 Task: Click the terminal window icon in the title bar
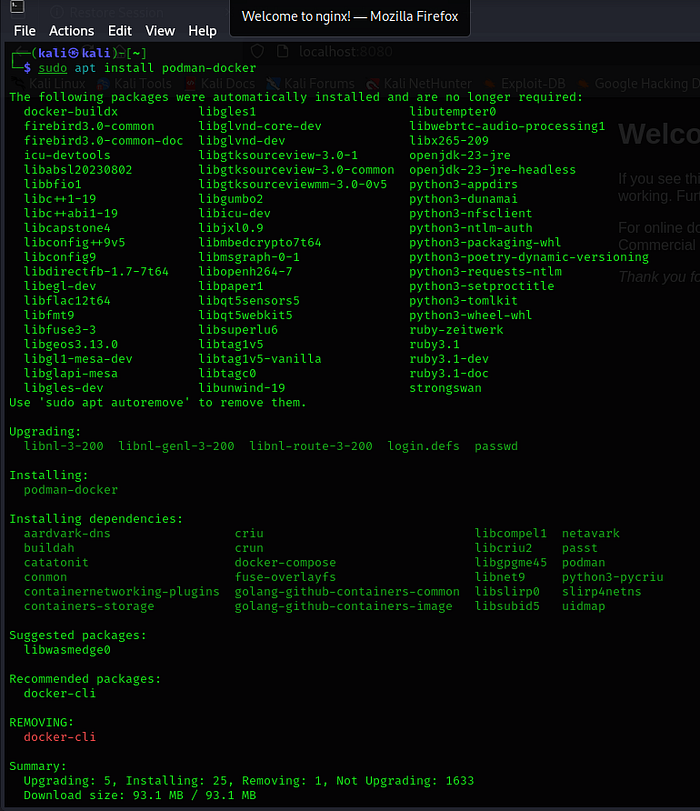point(17,6)
